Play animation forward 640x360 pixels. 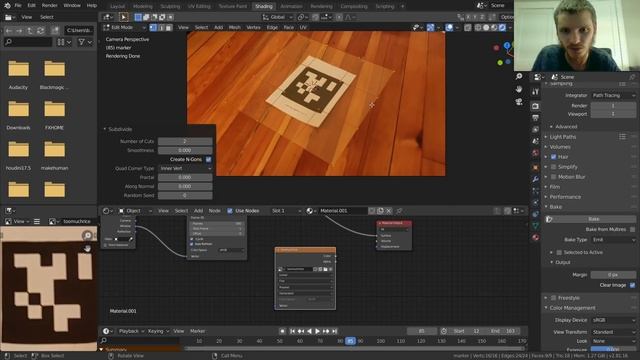pyautogui.click(x=317, y=331)
